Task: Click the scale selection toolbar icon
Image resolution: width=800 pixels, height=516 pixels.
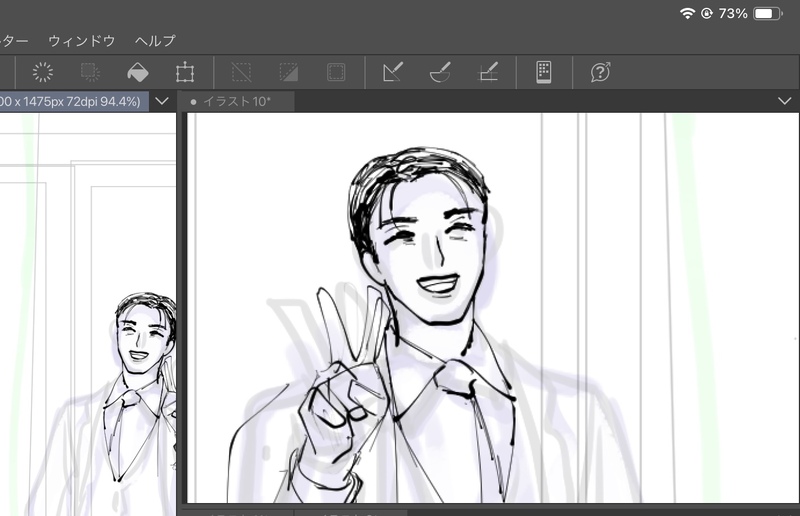Action: [x=90, y=72]
